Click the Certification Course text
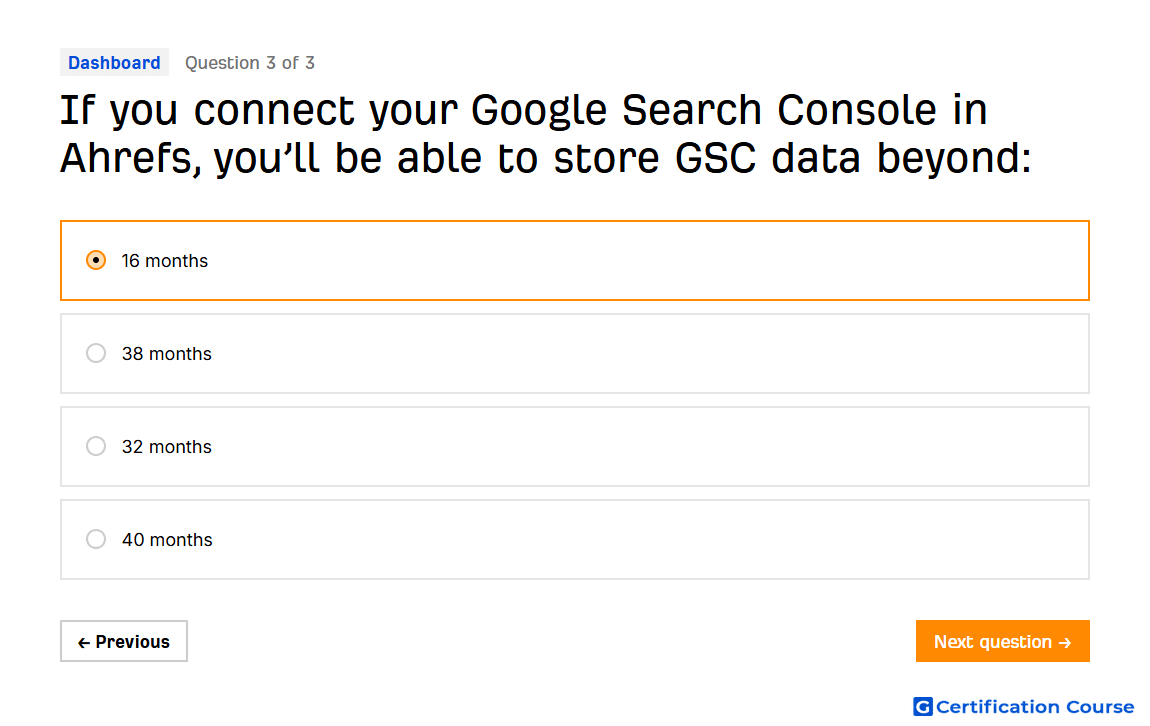The image size is (1150, 726). click(x=1035, y=707)
